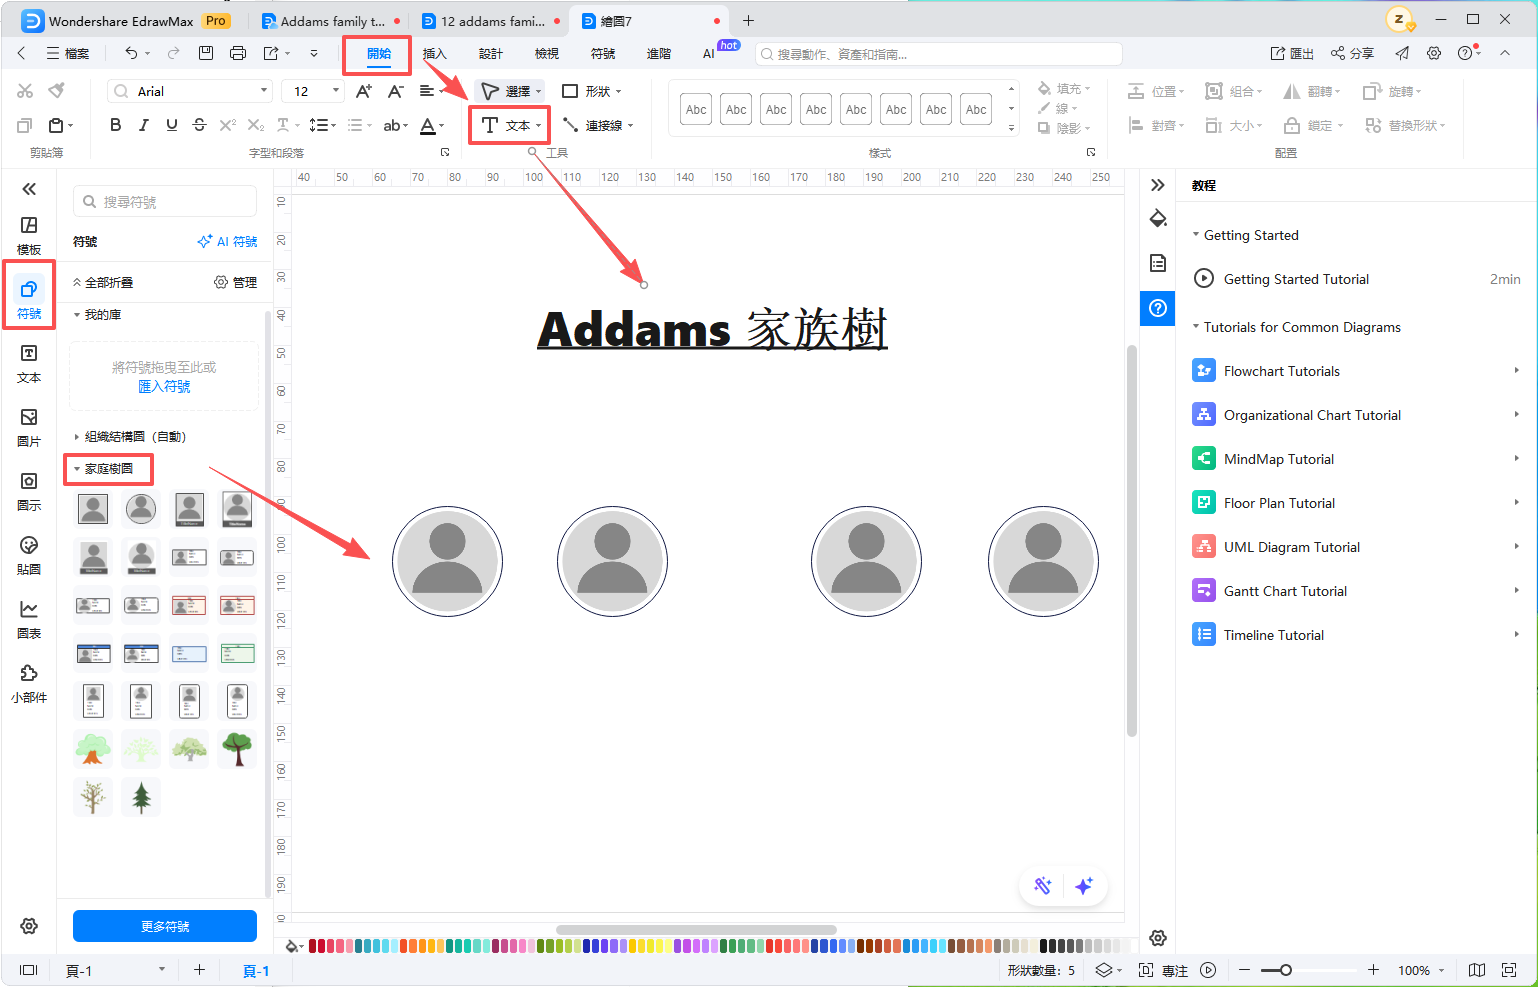The image size is (1538, 987).
Task: Click the Undo arrow icon
Action: pos(131,53)
